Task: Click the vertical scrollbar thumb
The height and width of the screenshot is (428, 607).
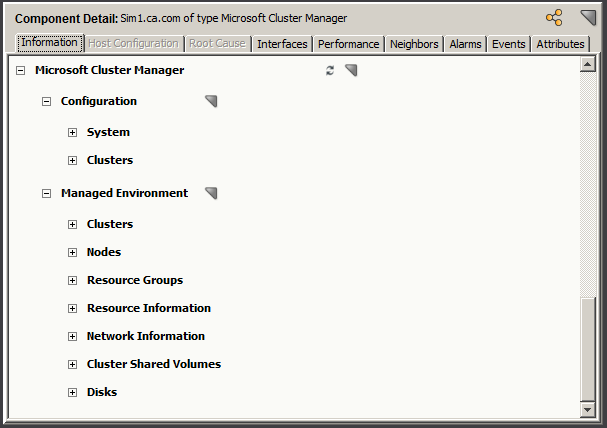Action: (588, 349)
